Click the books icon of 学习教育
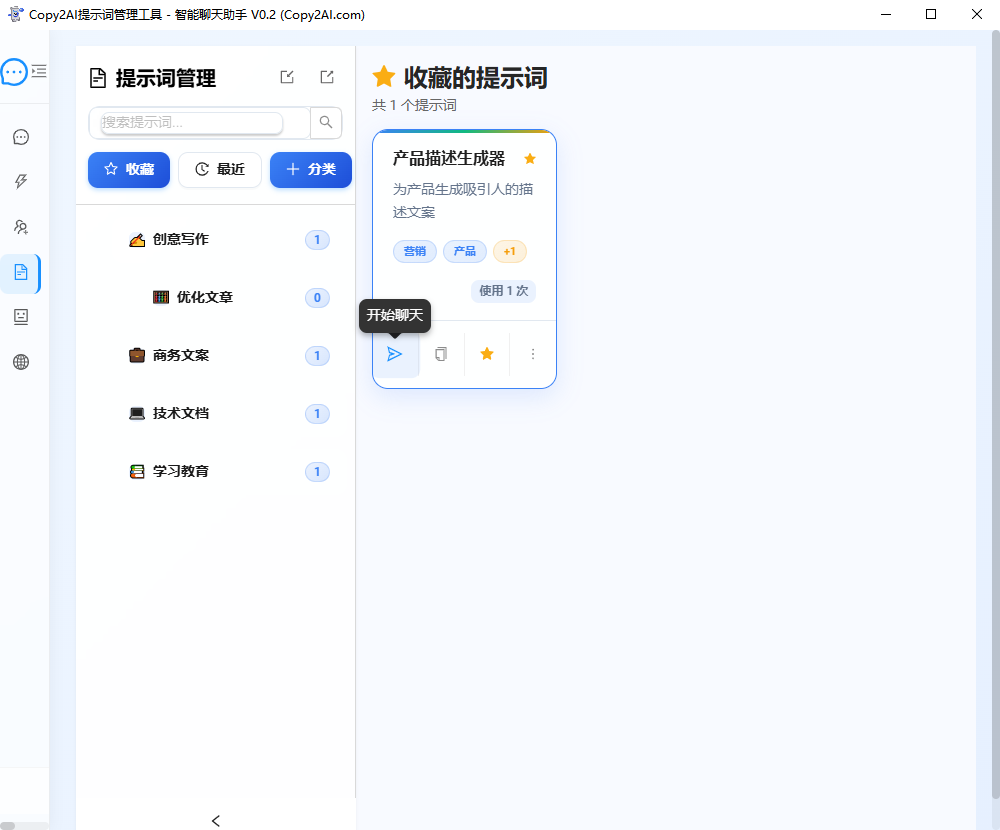1000x830 pixels. click(137, 471)
